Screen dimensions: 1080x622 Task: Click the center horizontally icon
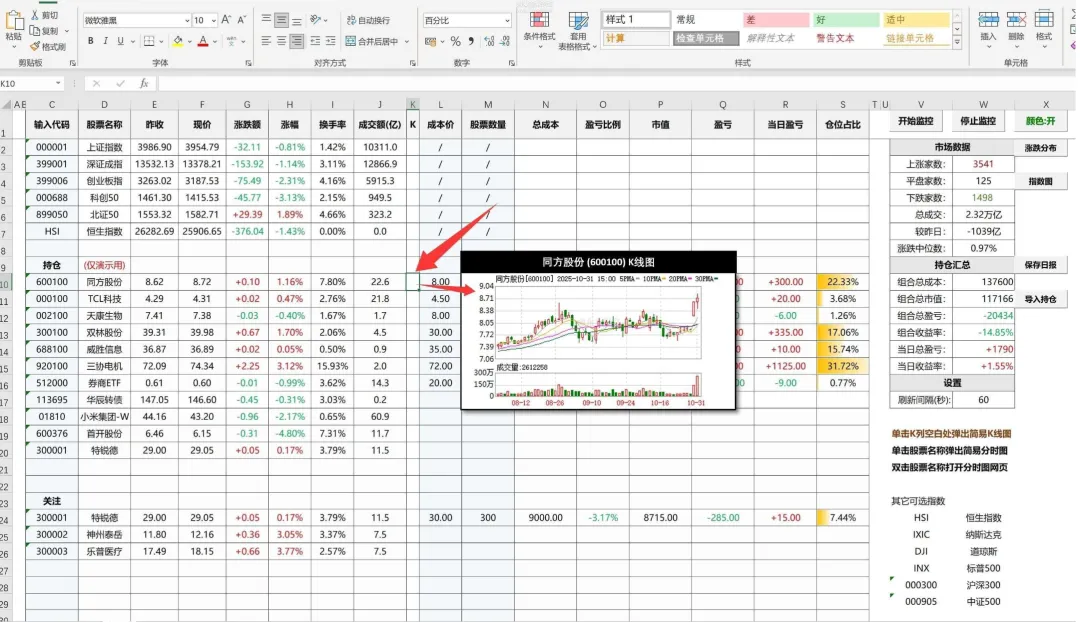pyautogui.click(x=281, y=41)
